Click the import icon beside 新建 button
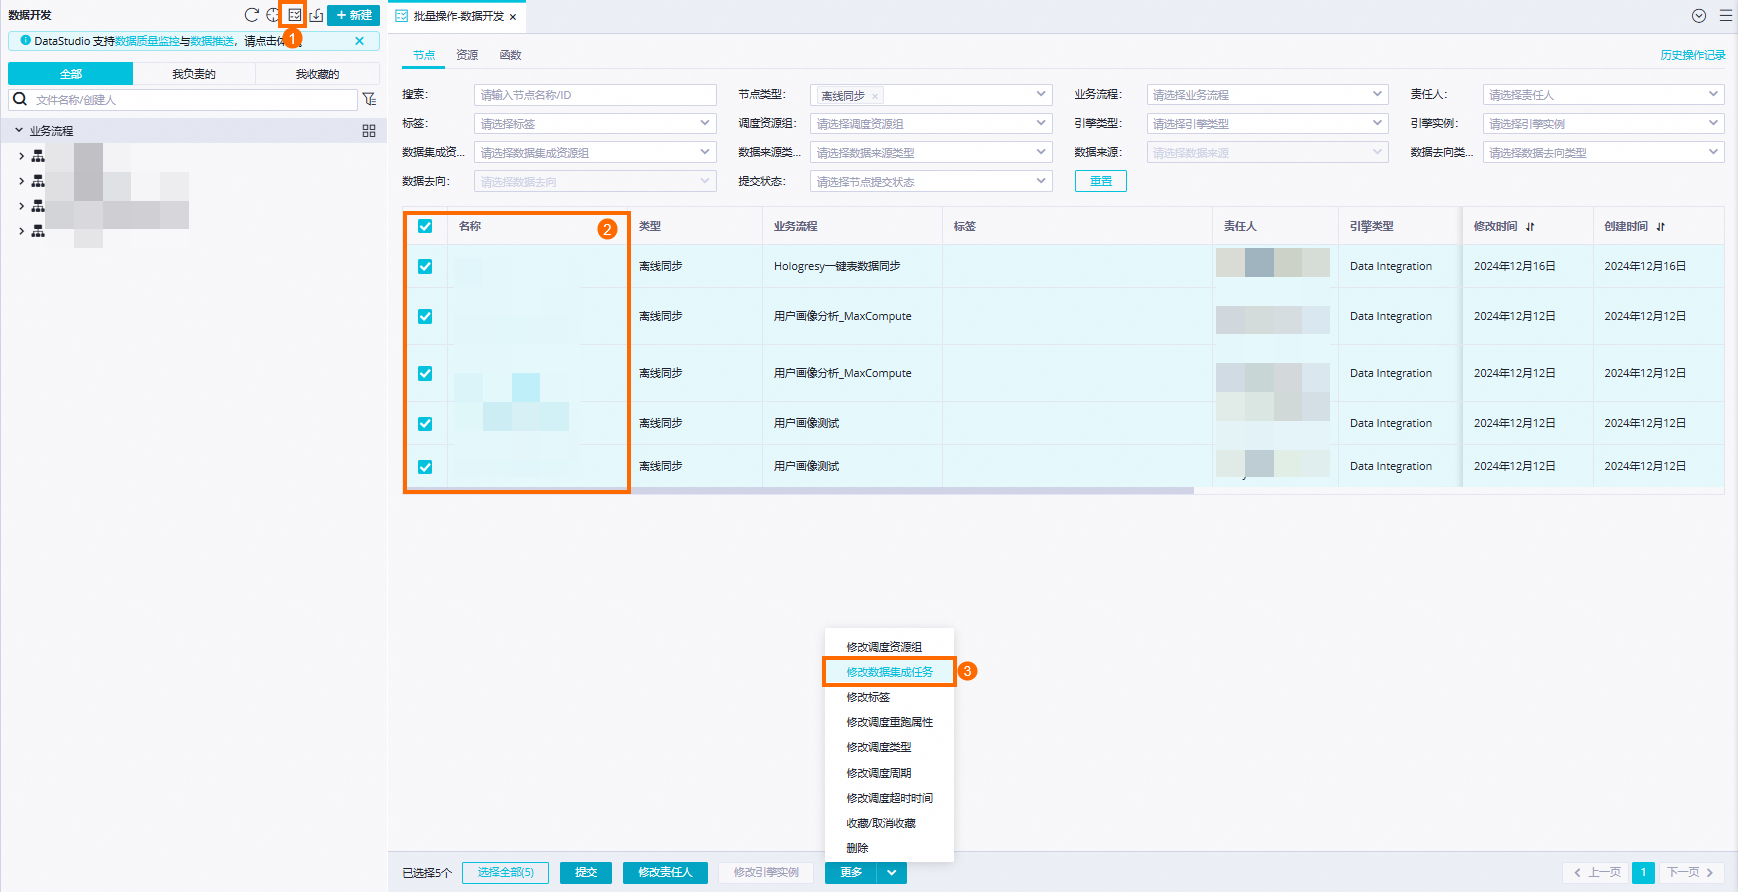This screenshot has width=1738, height=892. (x=316, y=15)
